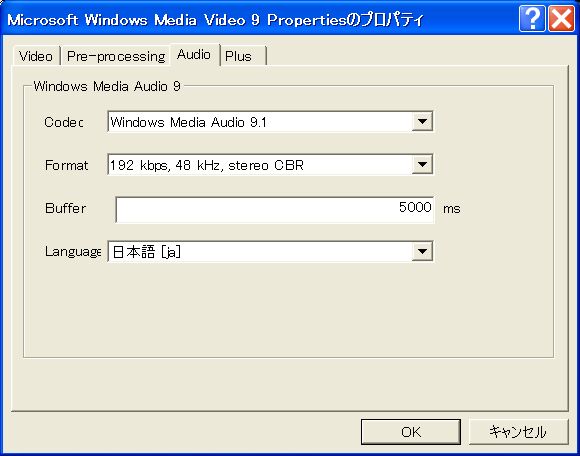Click the Windows Media Audio 9 group heading

coord(107,86)
